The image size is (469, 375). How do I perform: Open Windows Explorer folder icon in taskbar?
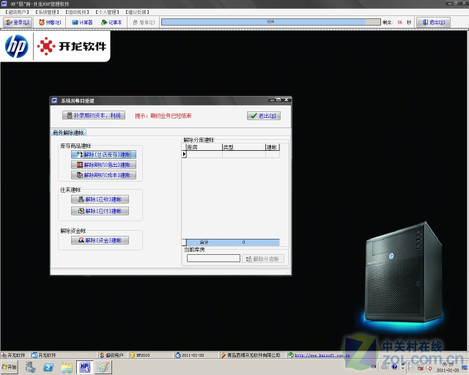coord(67,367)
